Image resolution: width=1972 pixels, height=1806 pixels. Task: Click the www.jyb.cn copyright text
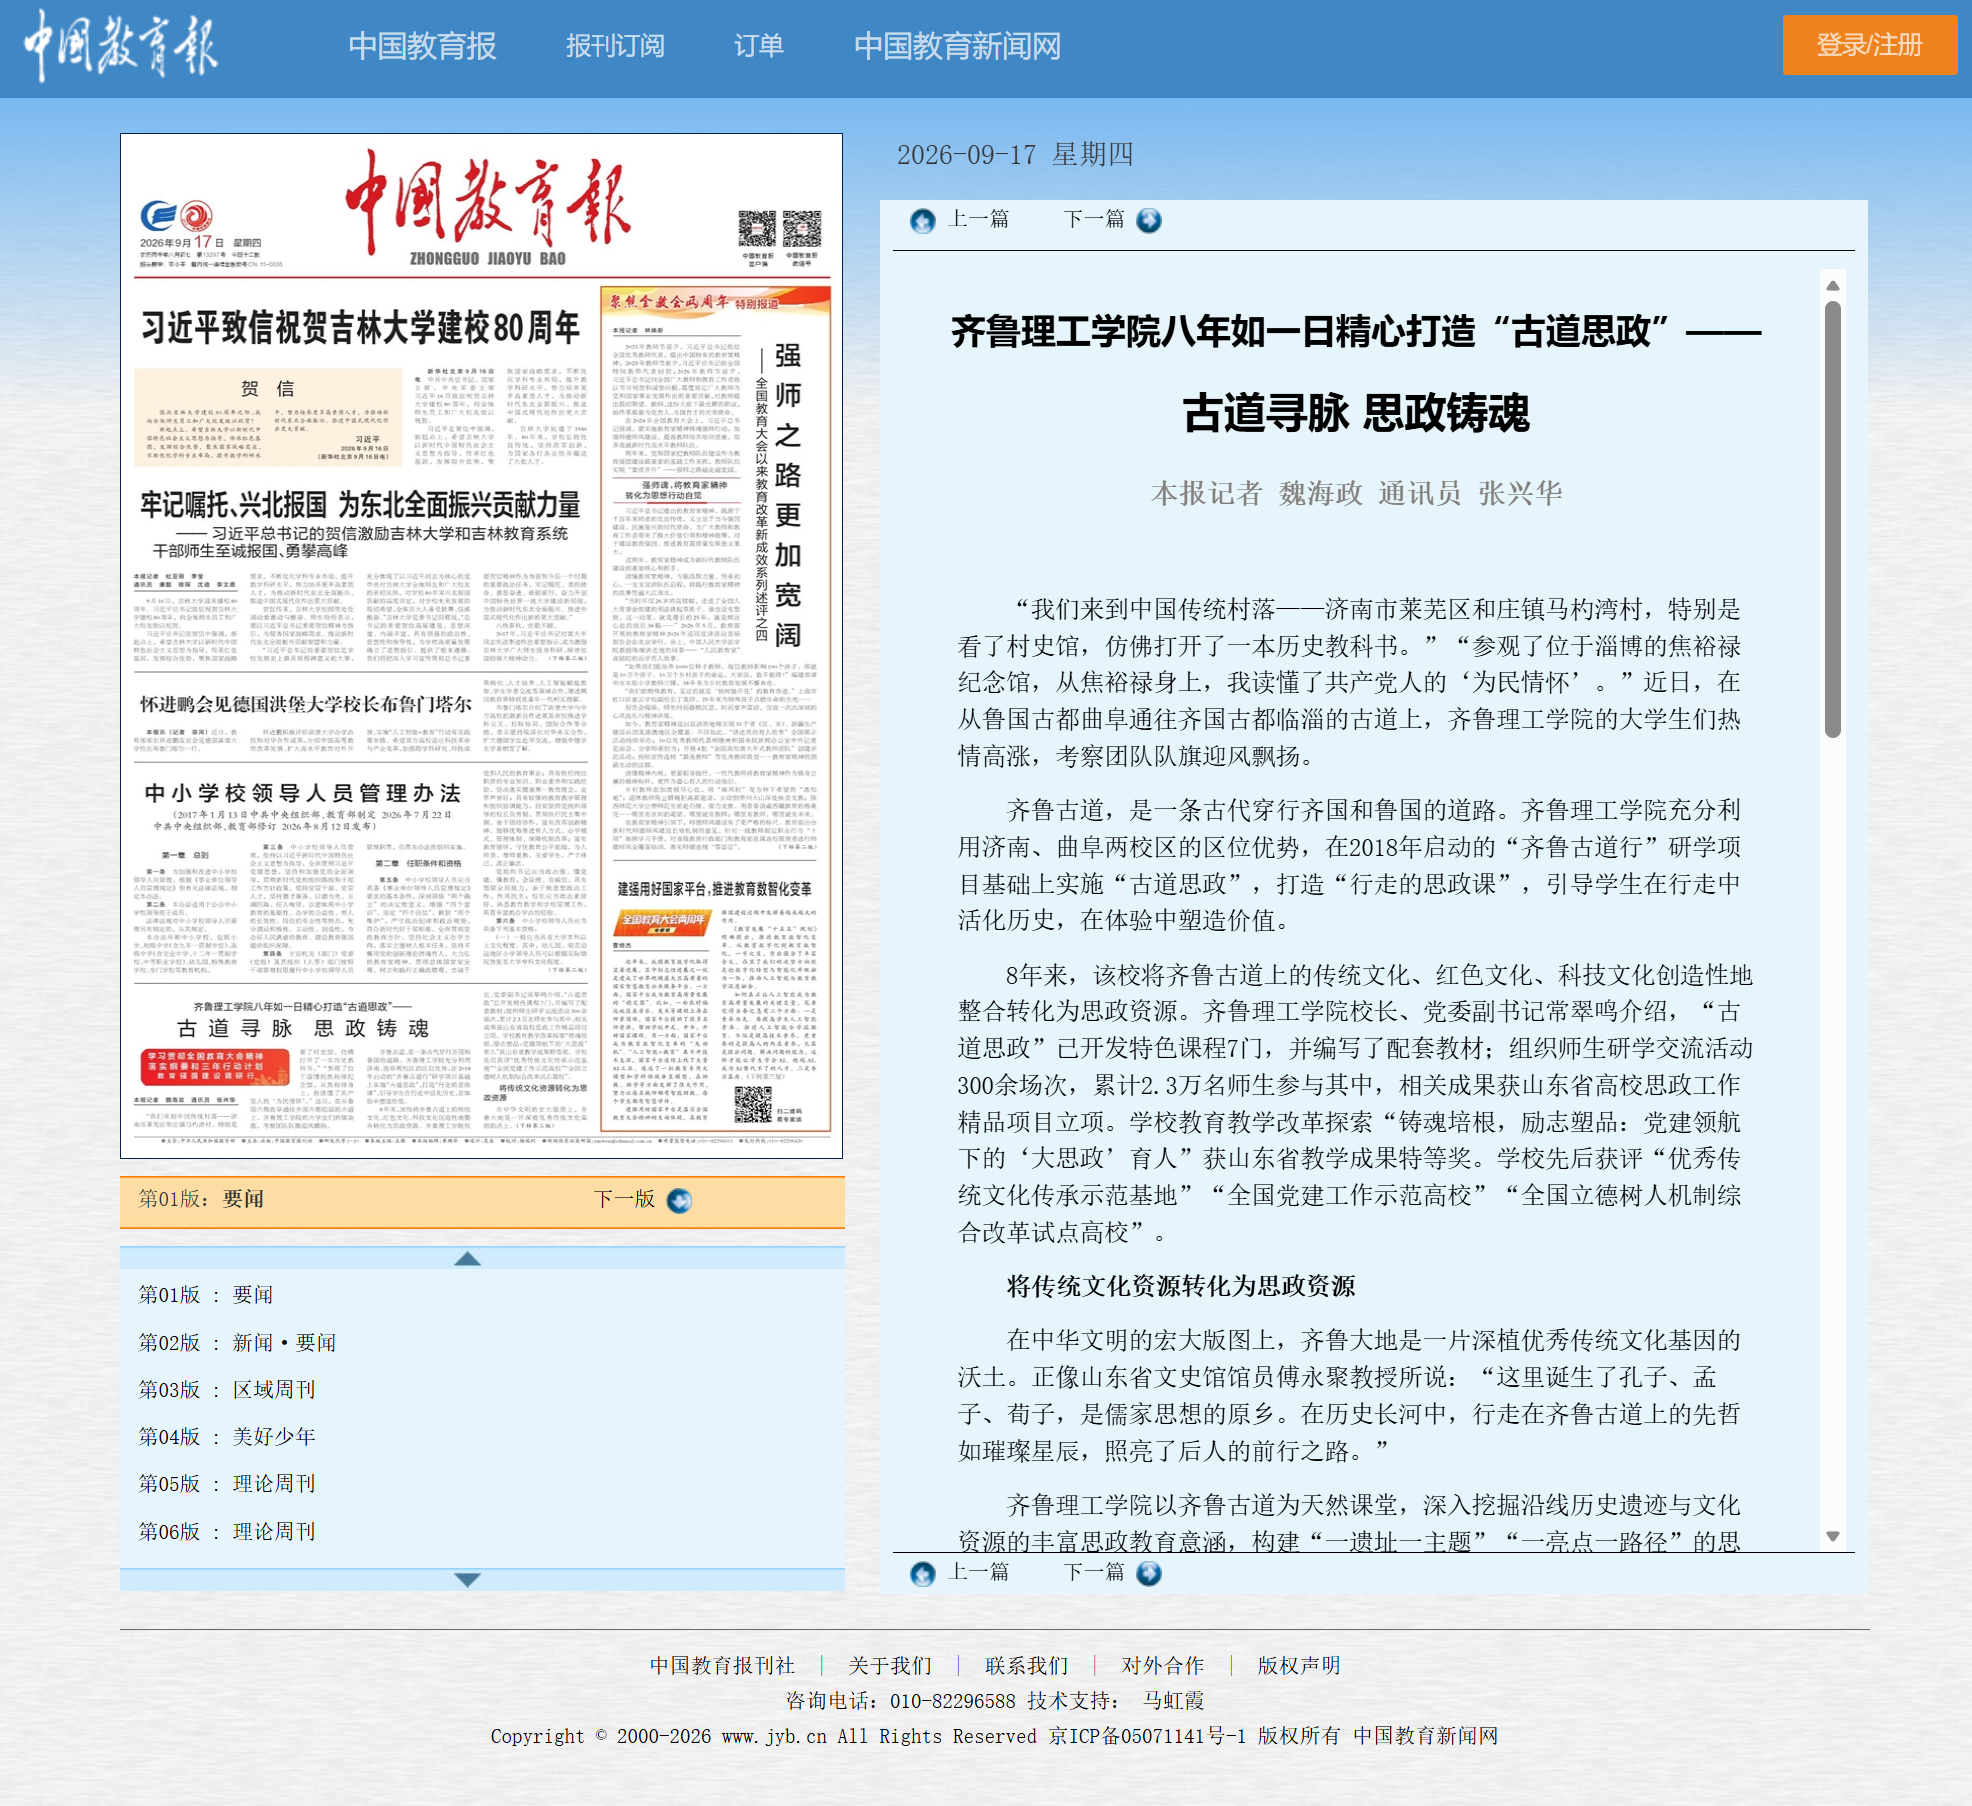tap(774, 1736)
